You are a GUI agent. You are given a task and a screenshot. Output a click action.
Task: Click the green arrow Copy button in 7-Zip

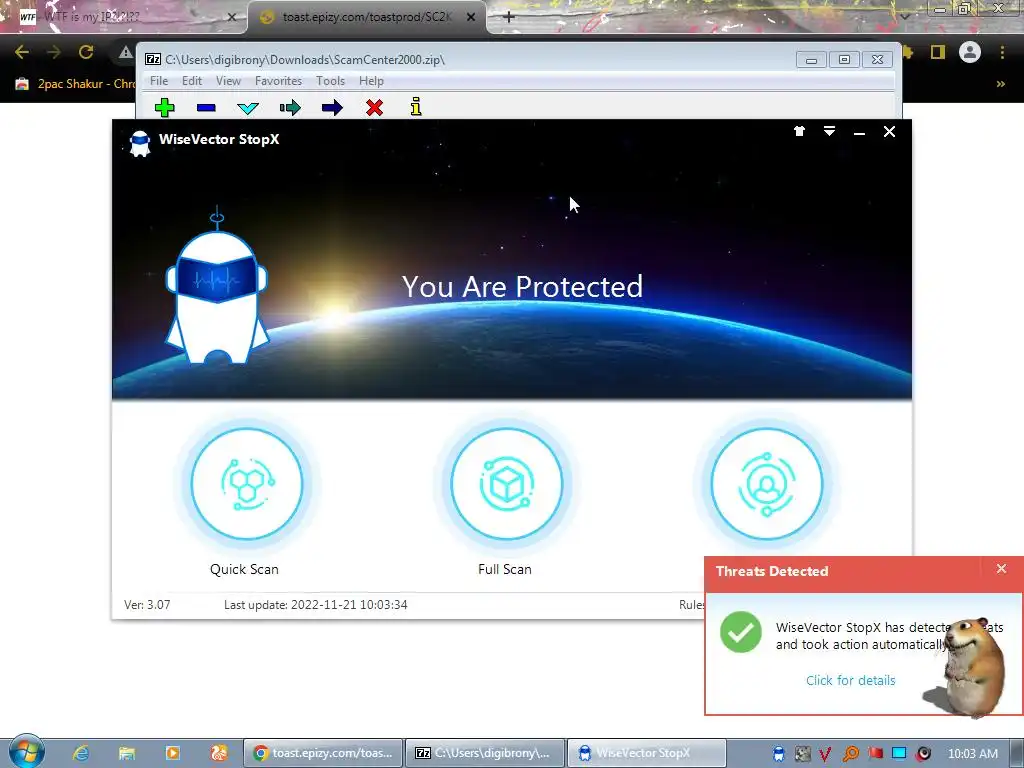coord(290,108)
